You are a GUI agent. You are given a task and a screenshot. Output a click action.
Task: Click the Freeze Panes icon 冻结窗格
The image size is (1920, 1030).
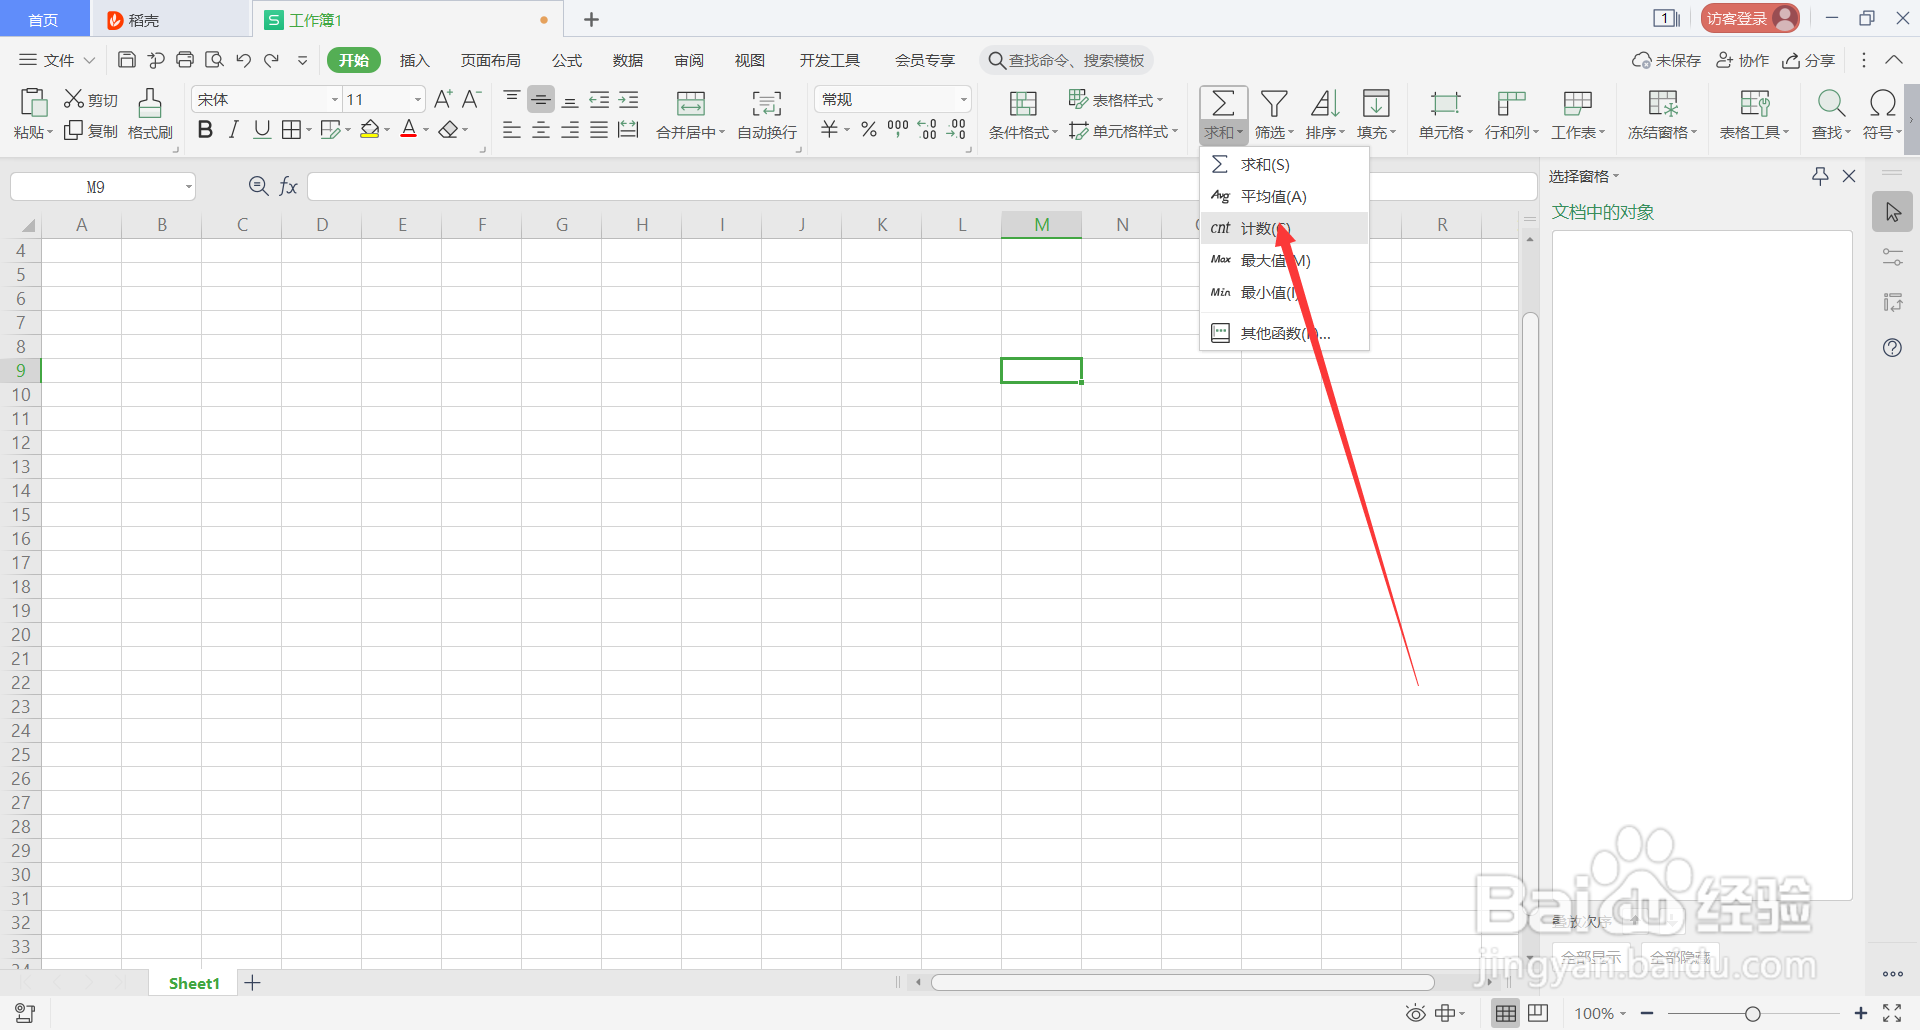click(x=1661, y=113)
